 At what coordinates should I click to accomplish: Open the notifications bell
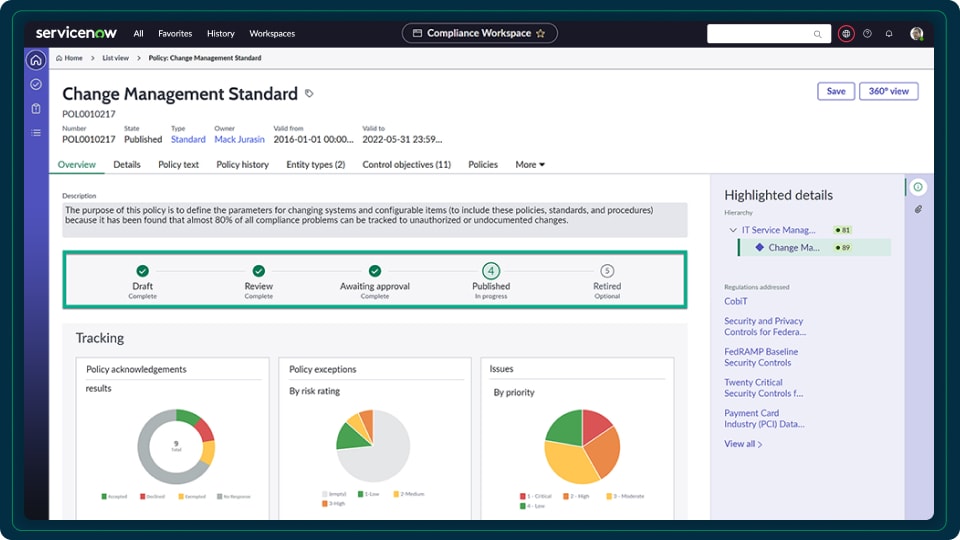[889, 33]
